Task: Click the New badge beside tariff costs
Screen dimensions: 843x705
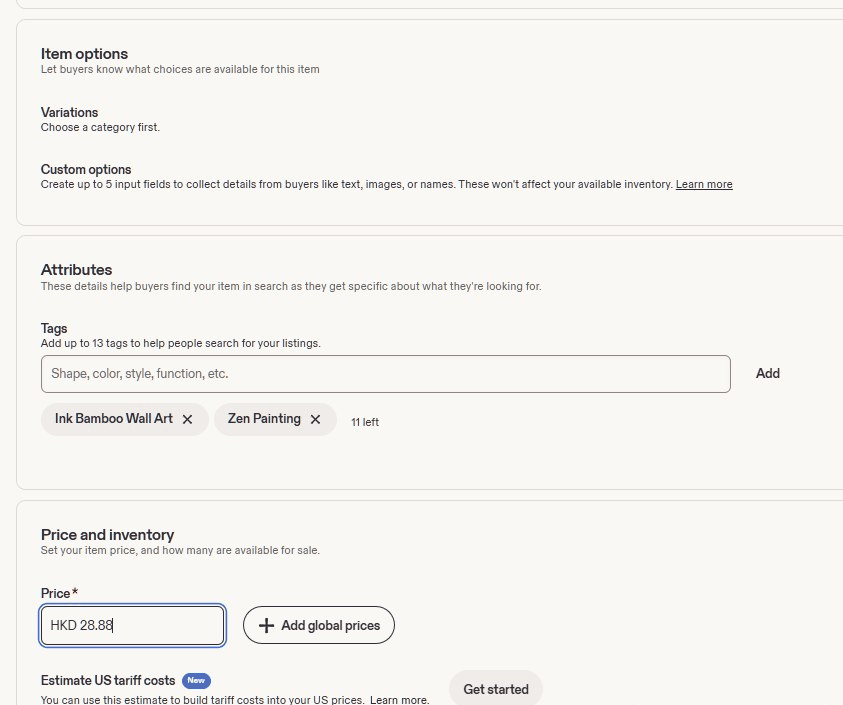Action: [x=196, y=680]
